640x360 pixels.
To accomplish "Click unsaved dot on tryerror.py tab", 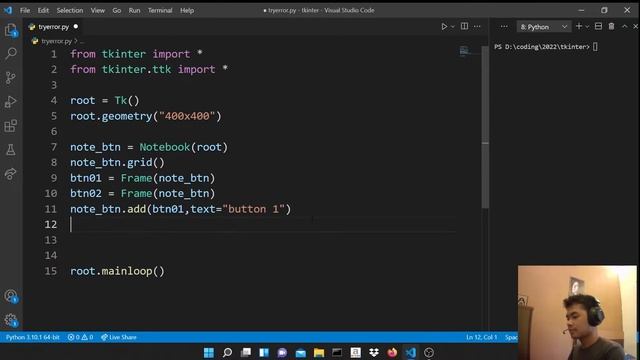I will point(76,27).
